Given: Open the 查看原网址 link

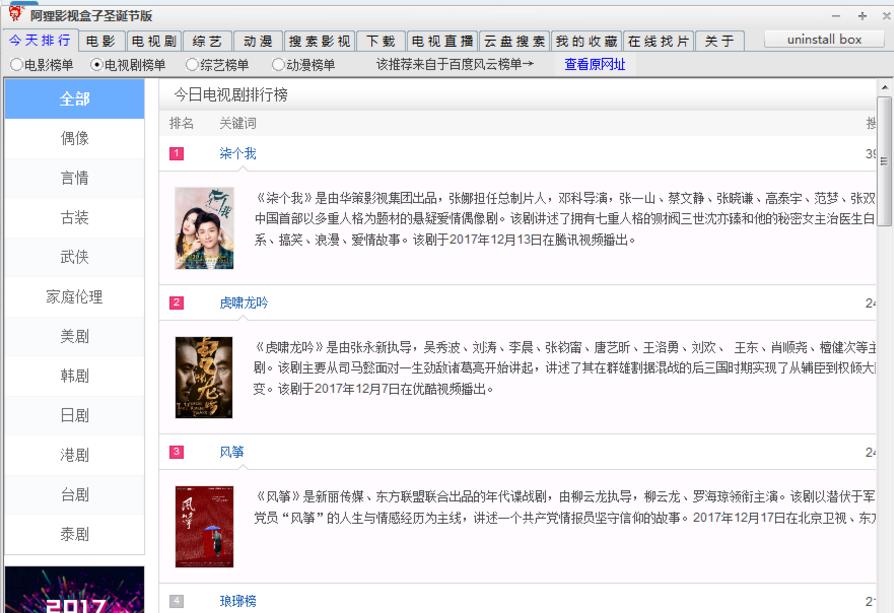Looking at the screenshot, I should [594, 64].
